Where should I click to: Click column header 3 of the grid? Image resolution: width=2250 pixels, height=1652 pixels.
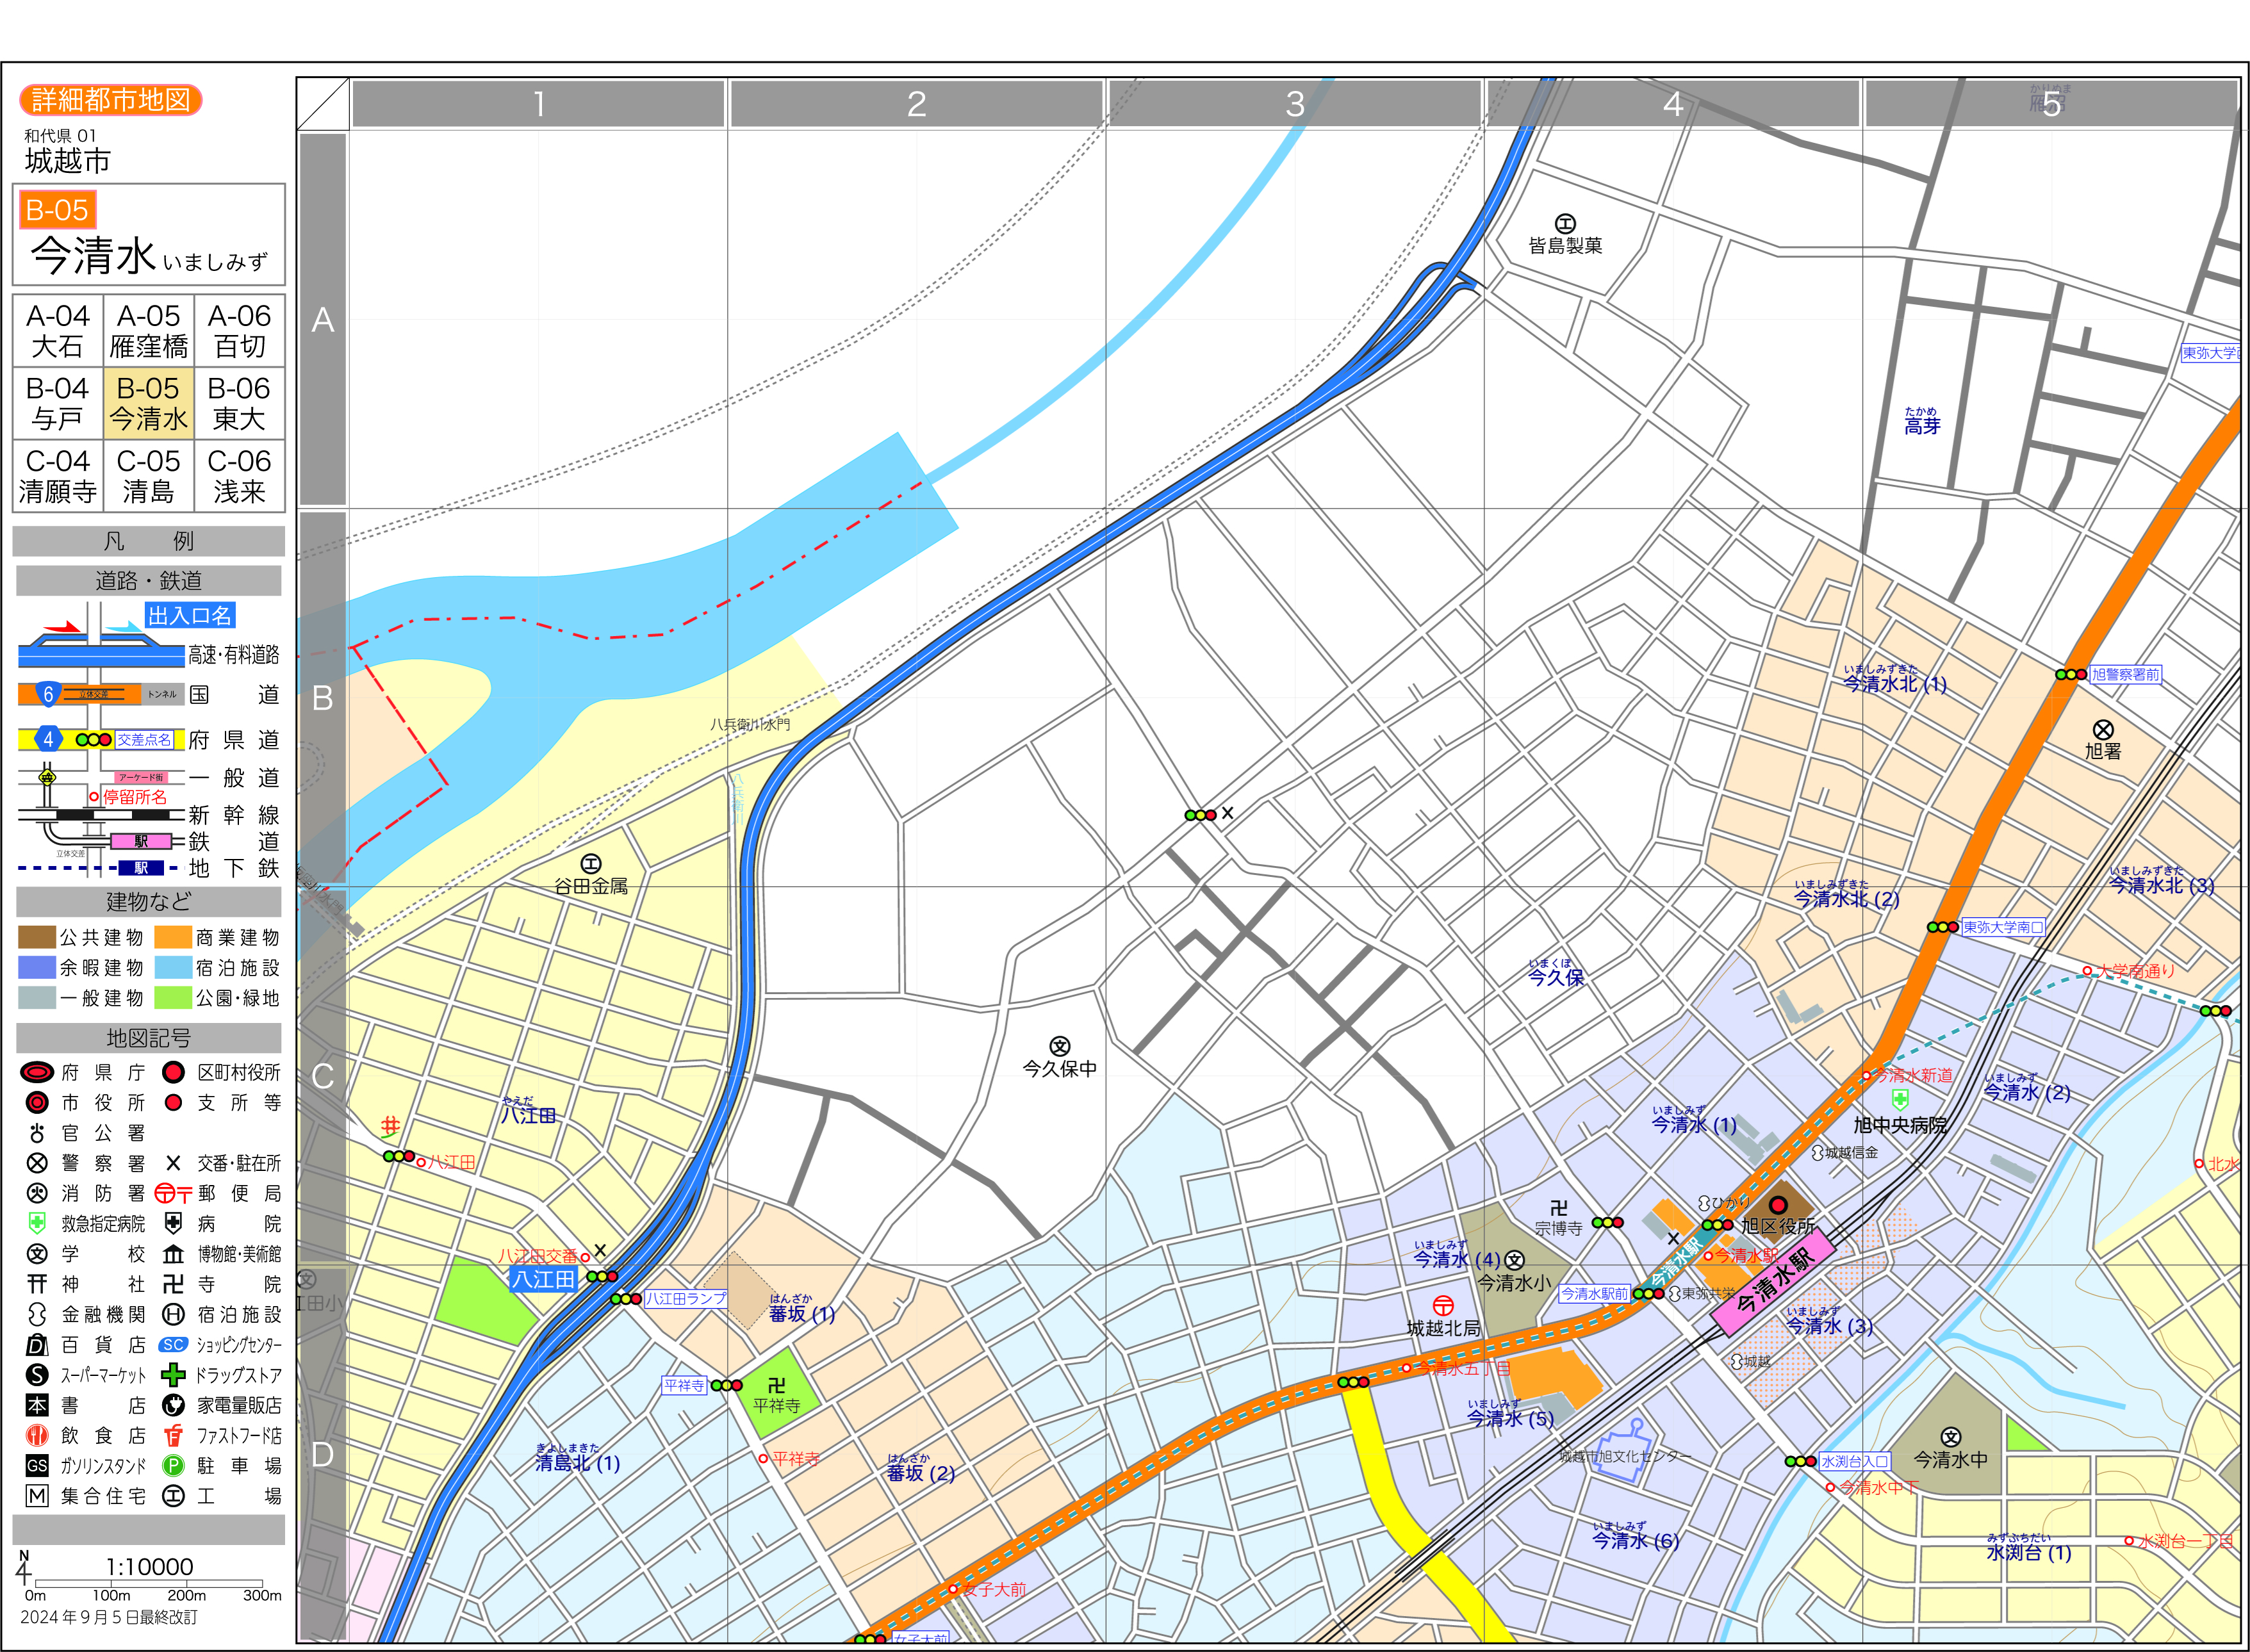point(1294,104)
